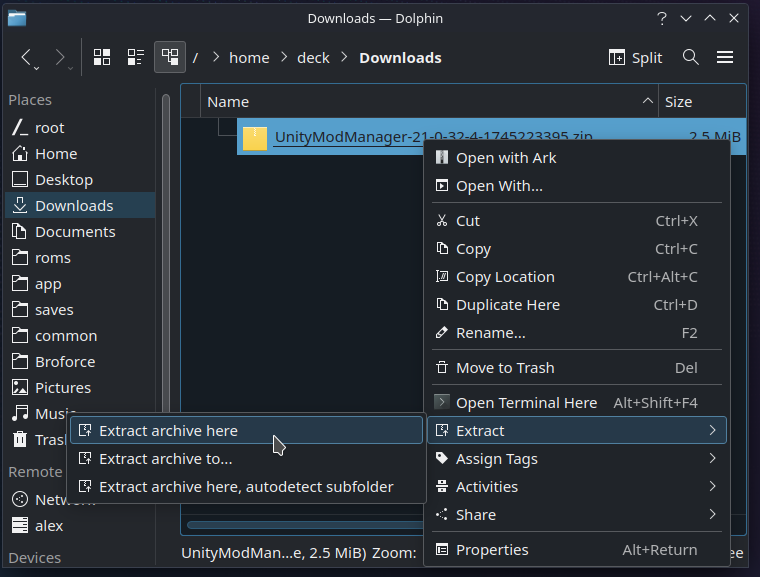The height and width of the screenshot is (577, 760).
Task: Click the Back navigation arrow
Action: tap(28, 58)
